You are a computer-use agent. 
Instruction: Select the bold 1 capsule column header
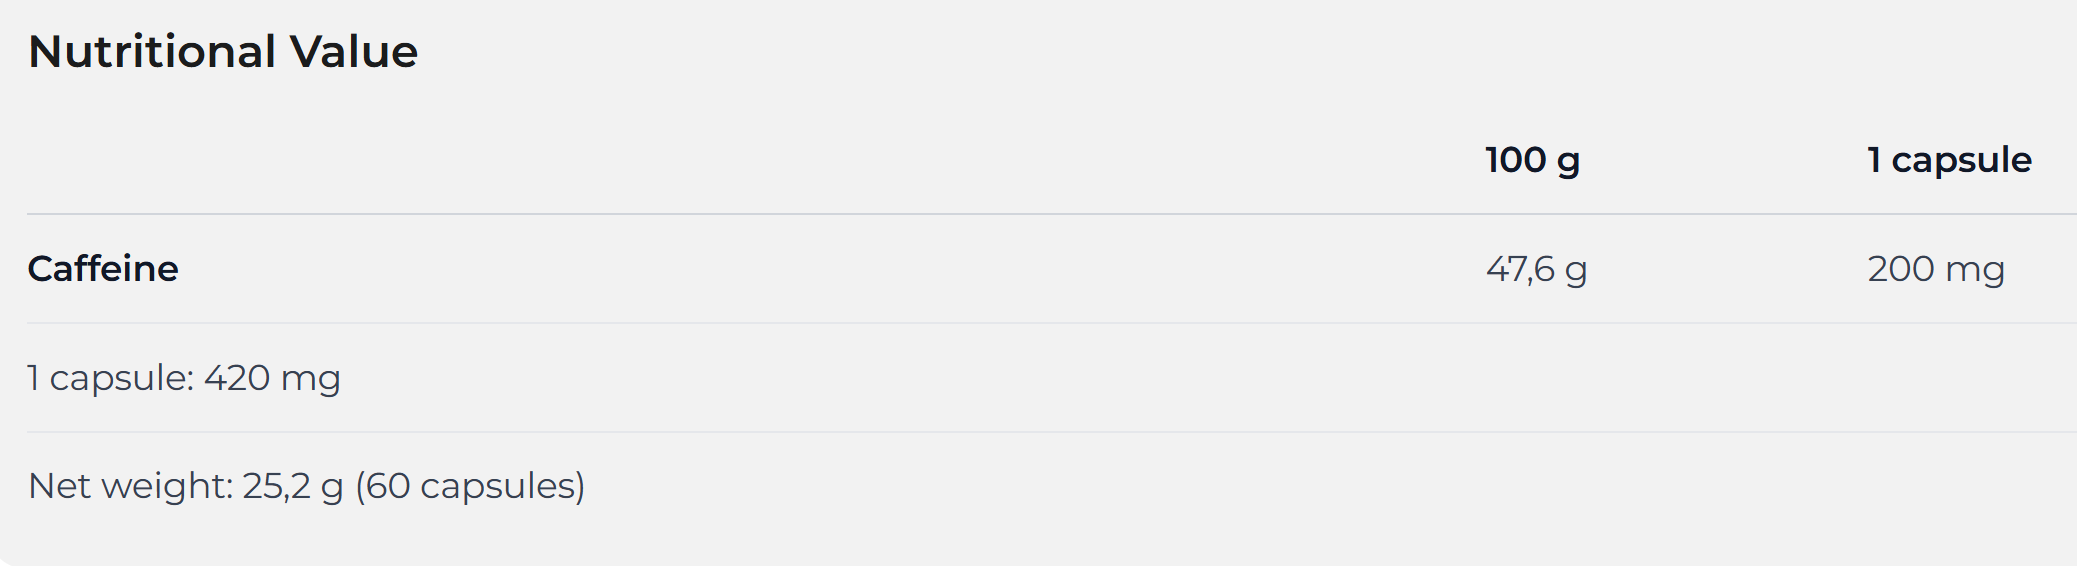(1949, 160)
